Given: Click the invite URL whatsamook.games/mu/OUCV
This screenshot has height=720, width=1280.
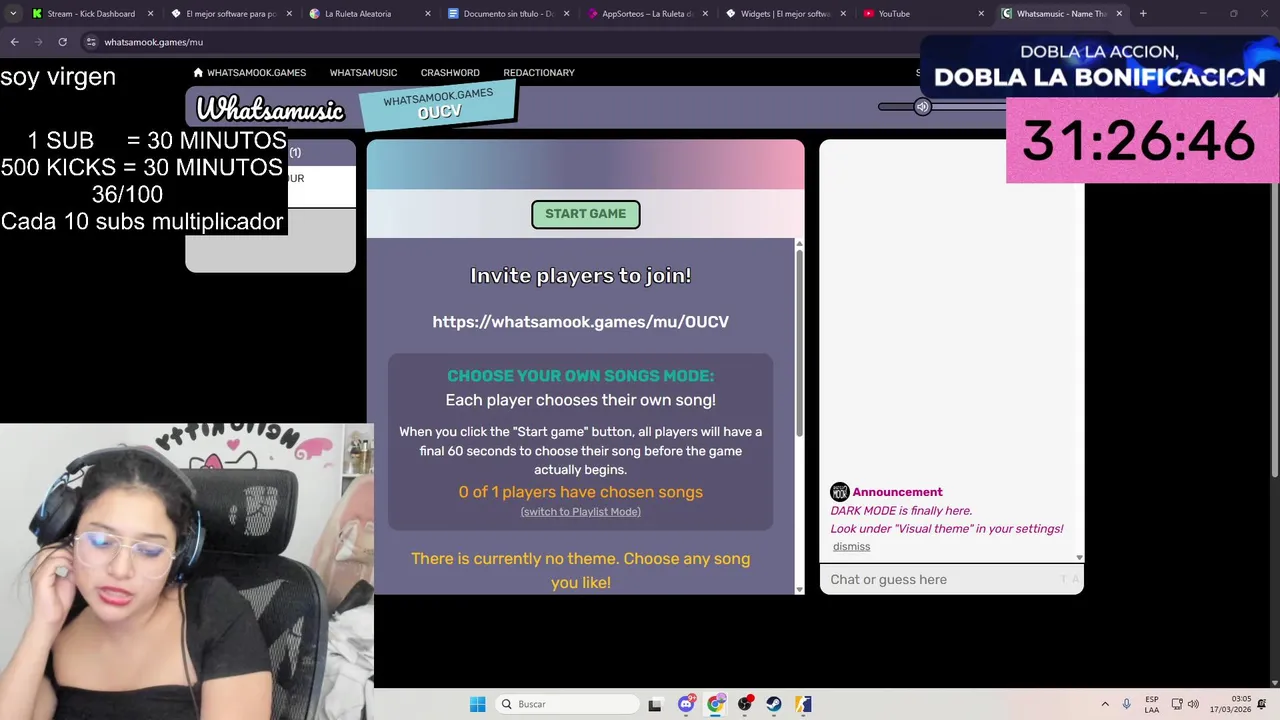Looking at the screenshot, I should 580,322.
